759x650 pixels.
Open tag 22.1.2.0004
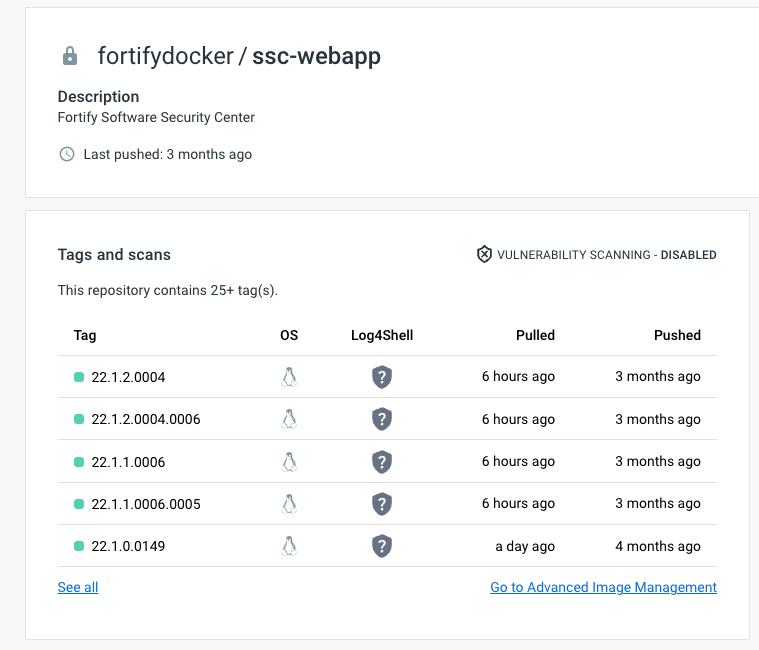click(128, 377)
